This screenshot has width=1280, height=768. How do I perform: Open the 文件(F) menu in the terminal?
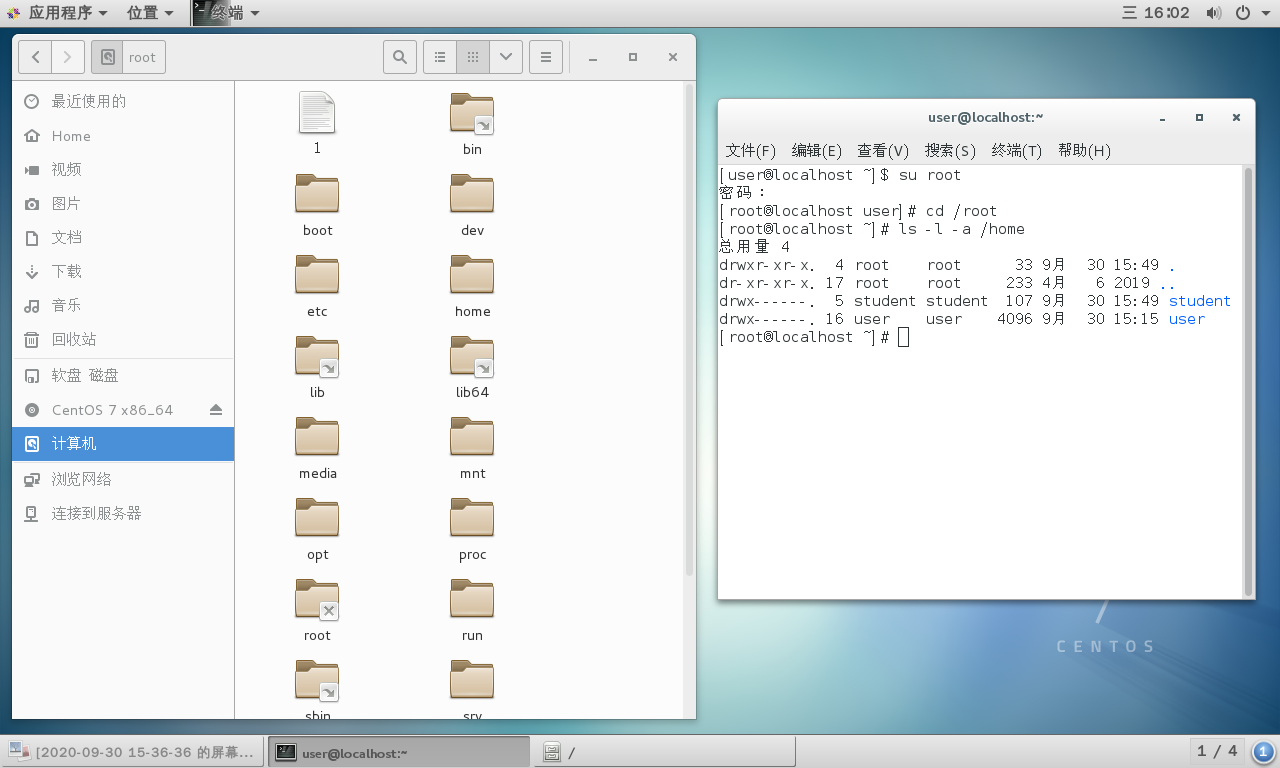click(x=750, y=150)
